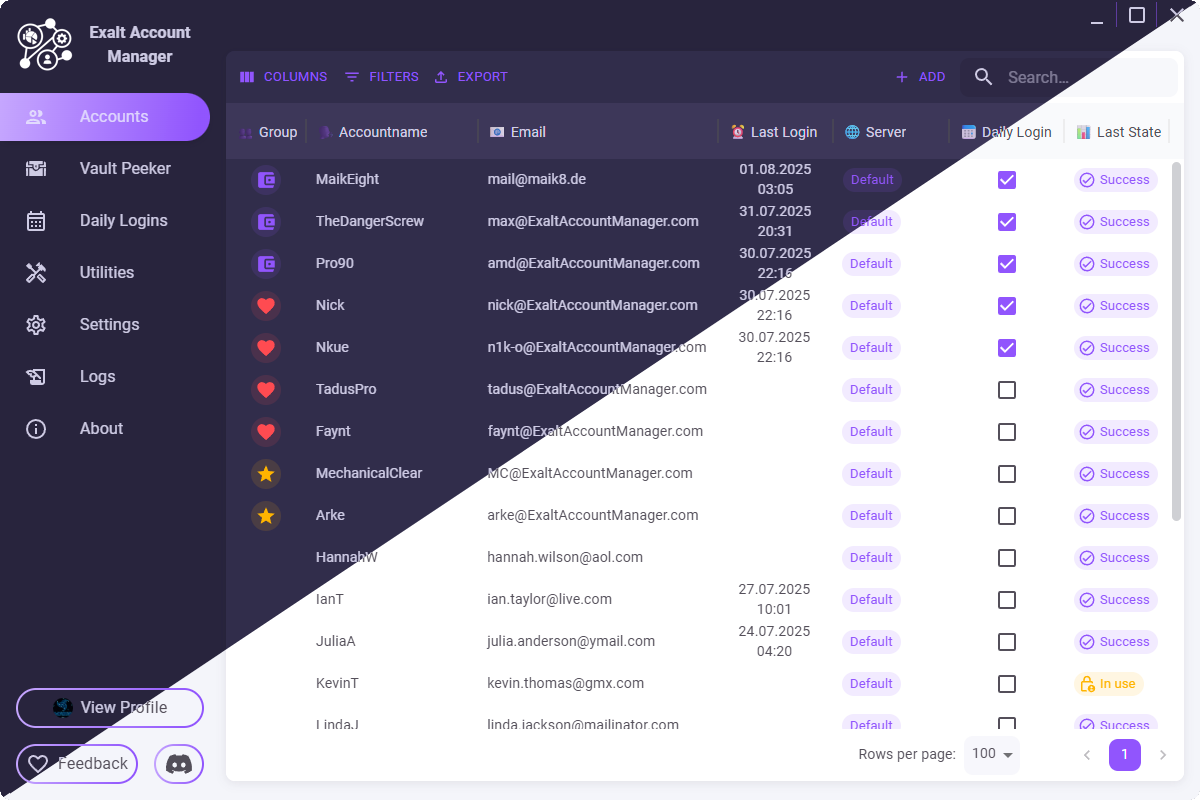Go to previous page arrow
1200x800 pixels.
(1087, 755)
